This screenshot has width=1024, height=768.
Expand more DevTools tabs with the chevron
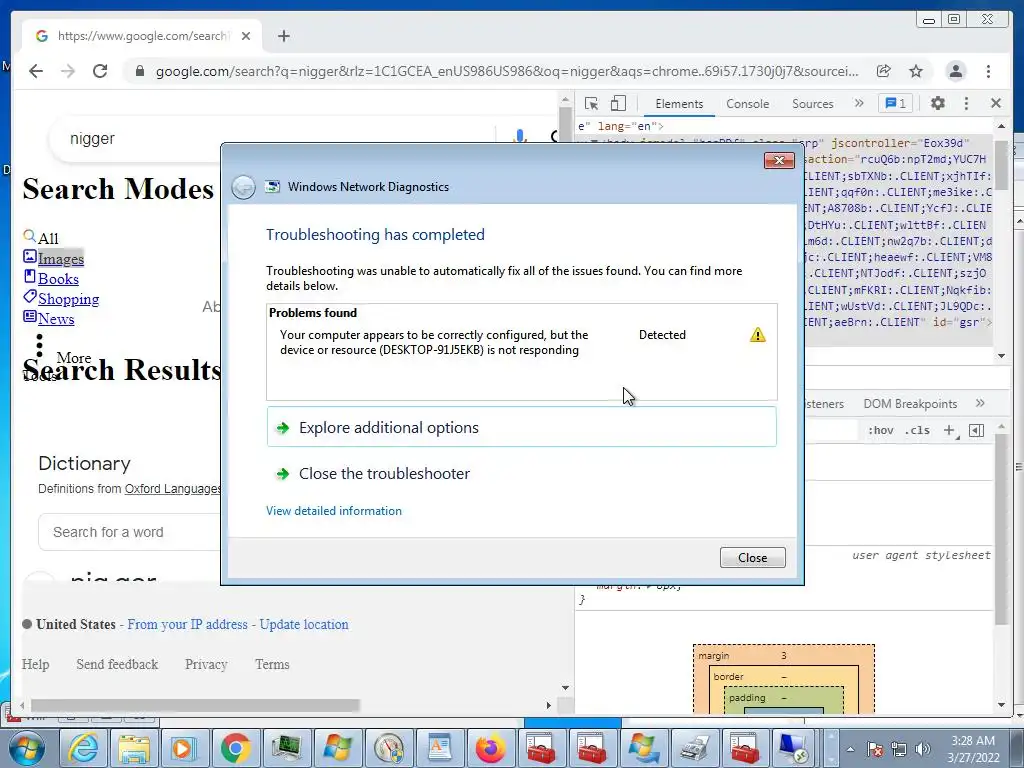tap(859, 103)
